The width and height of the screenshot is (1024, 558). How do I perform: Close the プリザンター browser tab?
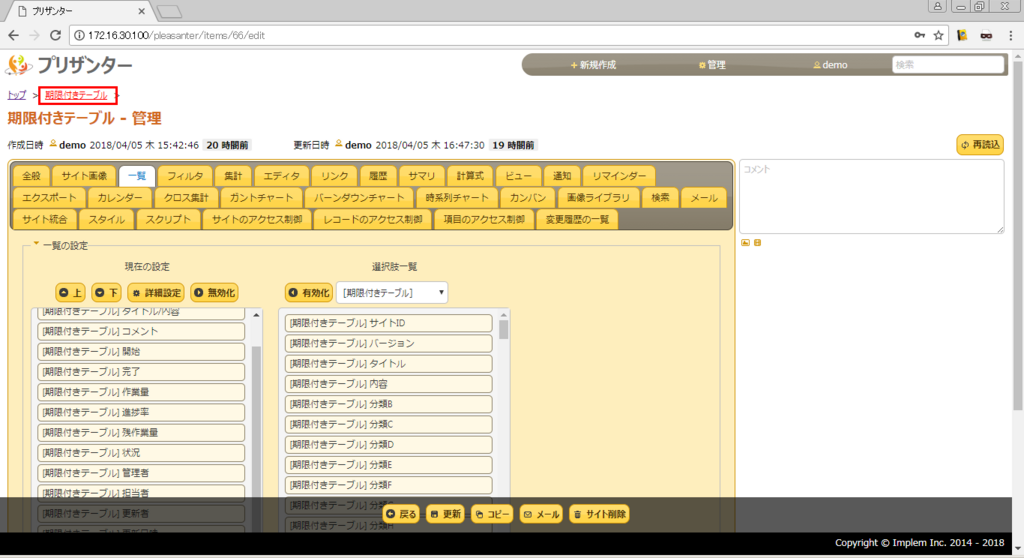point(142,11)
